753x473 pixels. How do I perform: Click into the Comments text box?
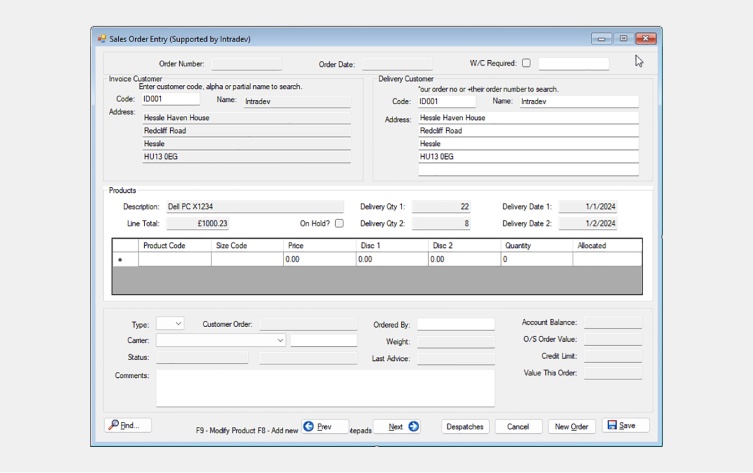(325, 388)
